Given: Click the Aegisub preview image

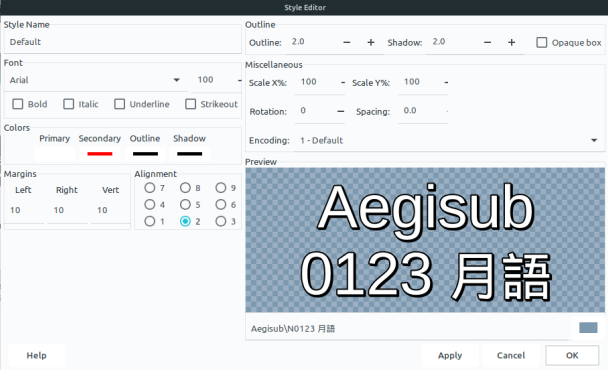Looking at the screenshot, I should (425, 240).
